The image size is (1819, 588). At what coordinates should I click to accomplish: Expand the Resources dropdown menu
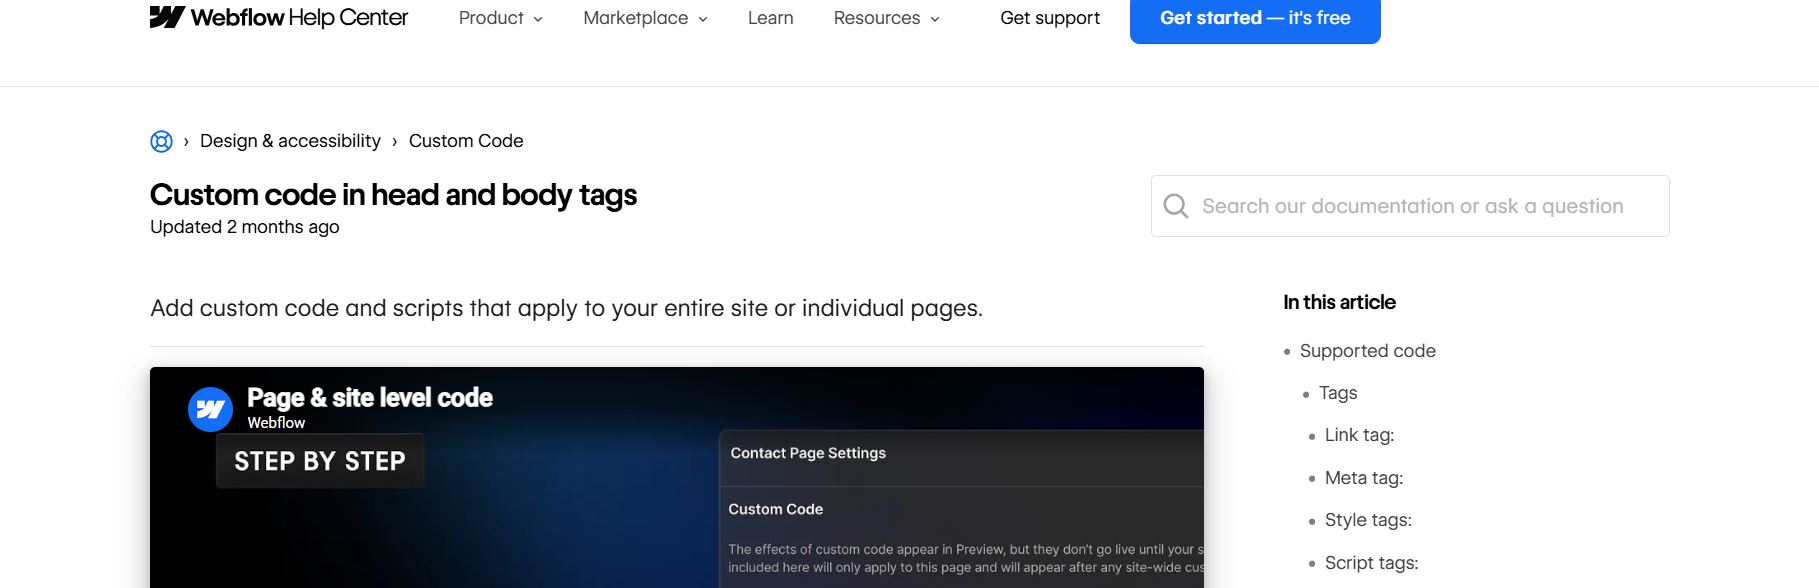click(886, 18)
